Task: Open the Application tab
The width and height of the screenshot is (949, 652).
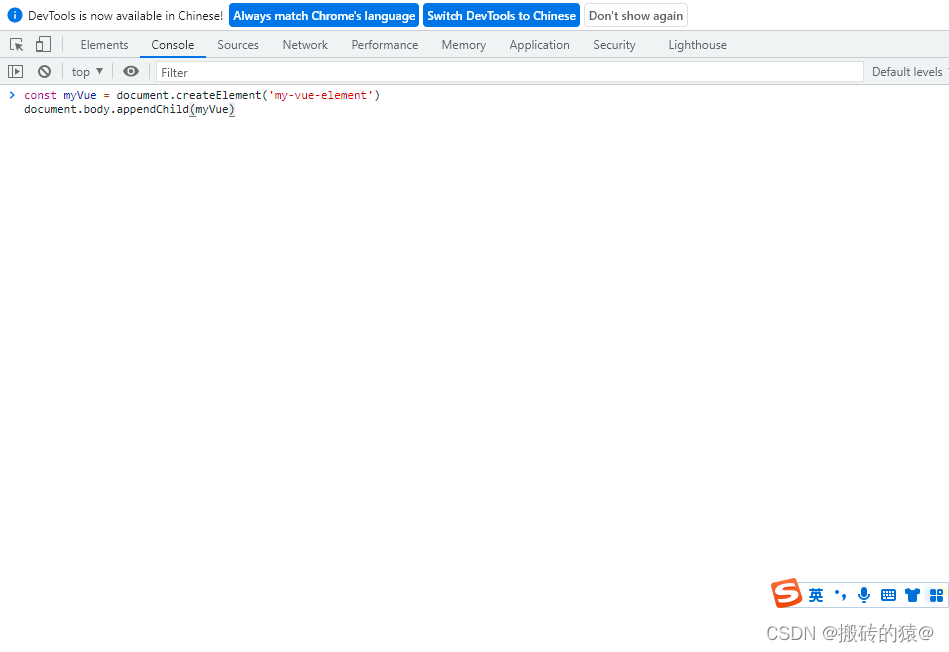Action: [539, 45]
